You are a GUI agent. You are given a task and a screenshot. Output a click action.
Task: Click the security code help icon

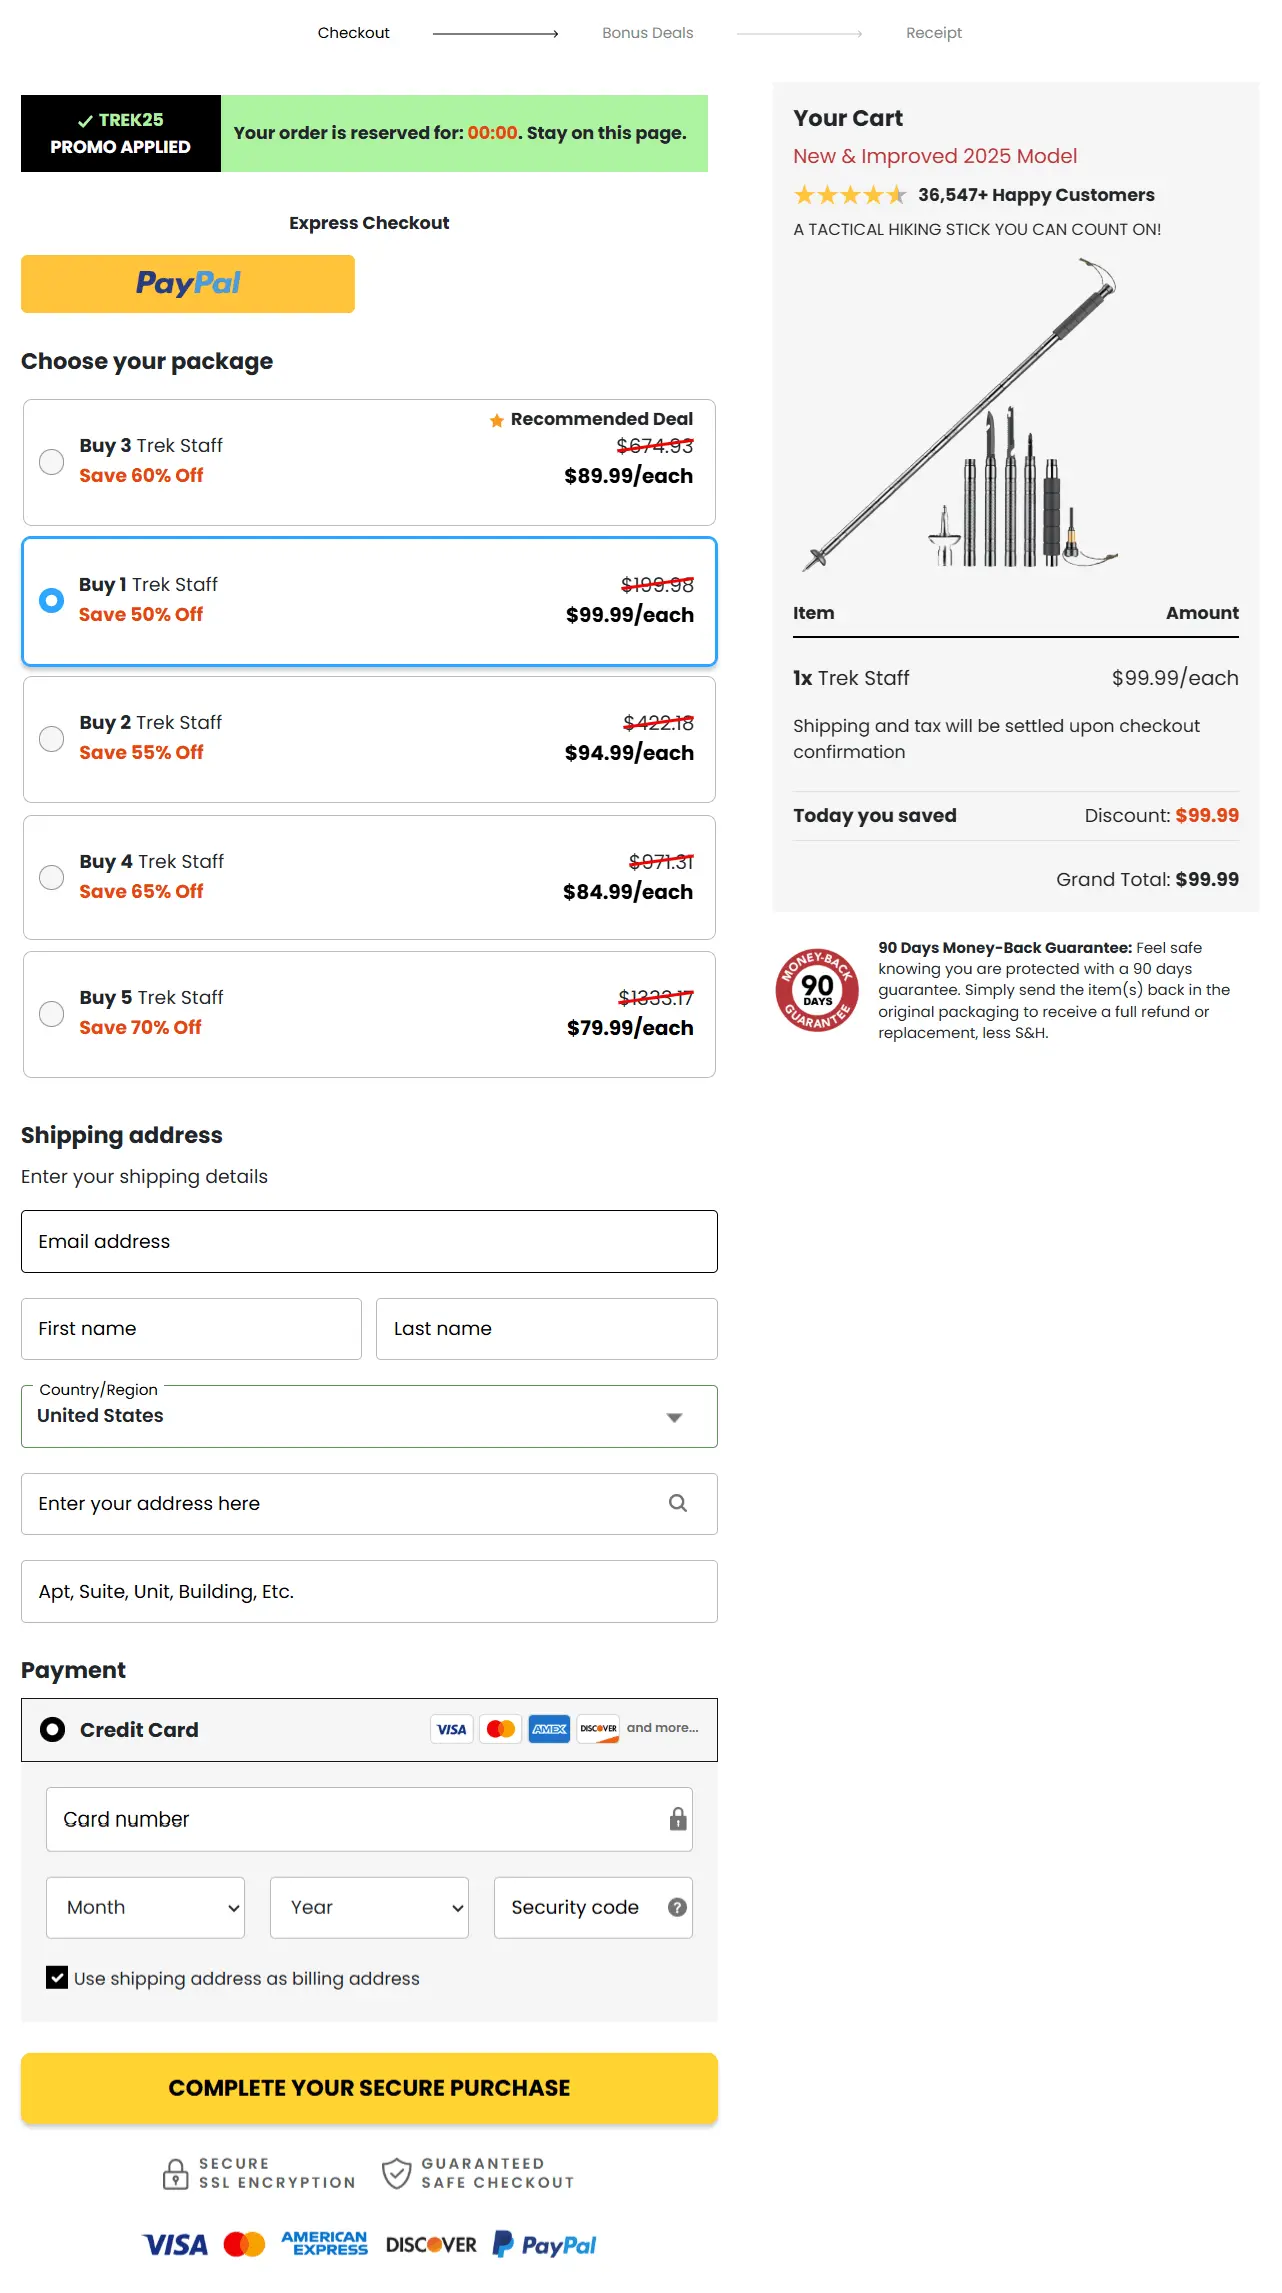click(x=676, y=1908)
